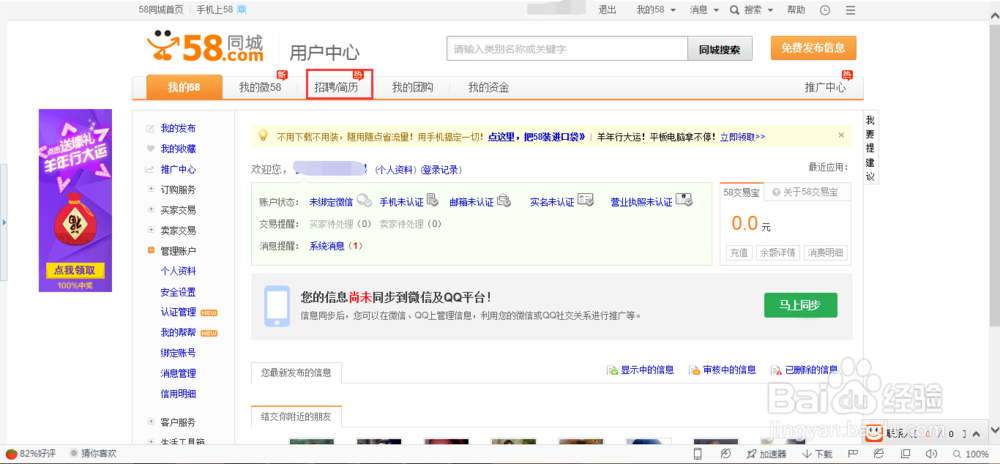Click the lightbulb tip icon in yellow banner
The height and width of the screenshot is (464, 1000).
(x=262, y=135)
